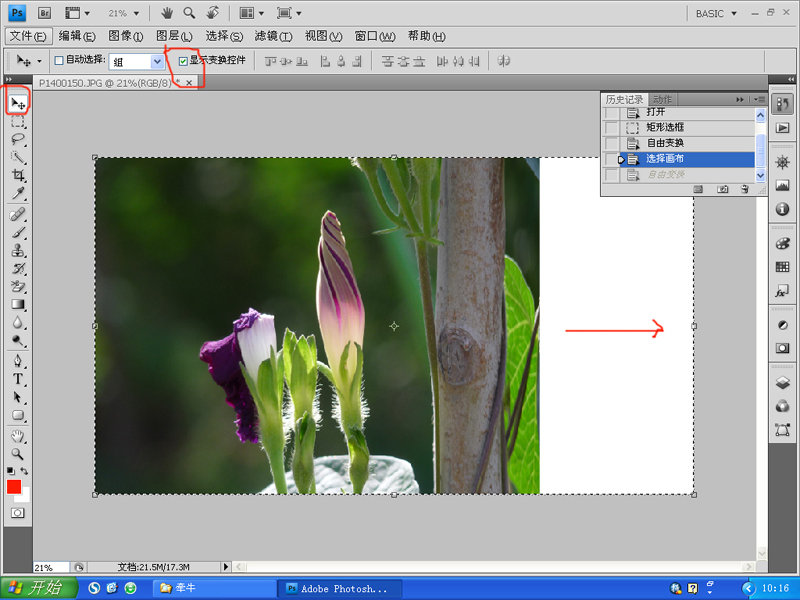
Task: Select the Lasso tool
Action: [18, 139]
